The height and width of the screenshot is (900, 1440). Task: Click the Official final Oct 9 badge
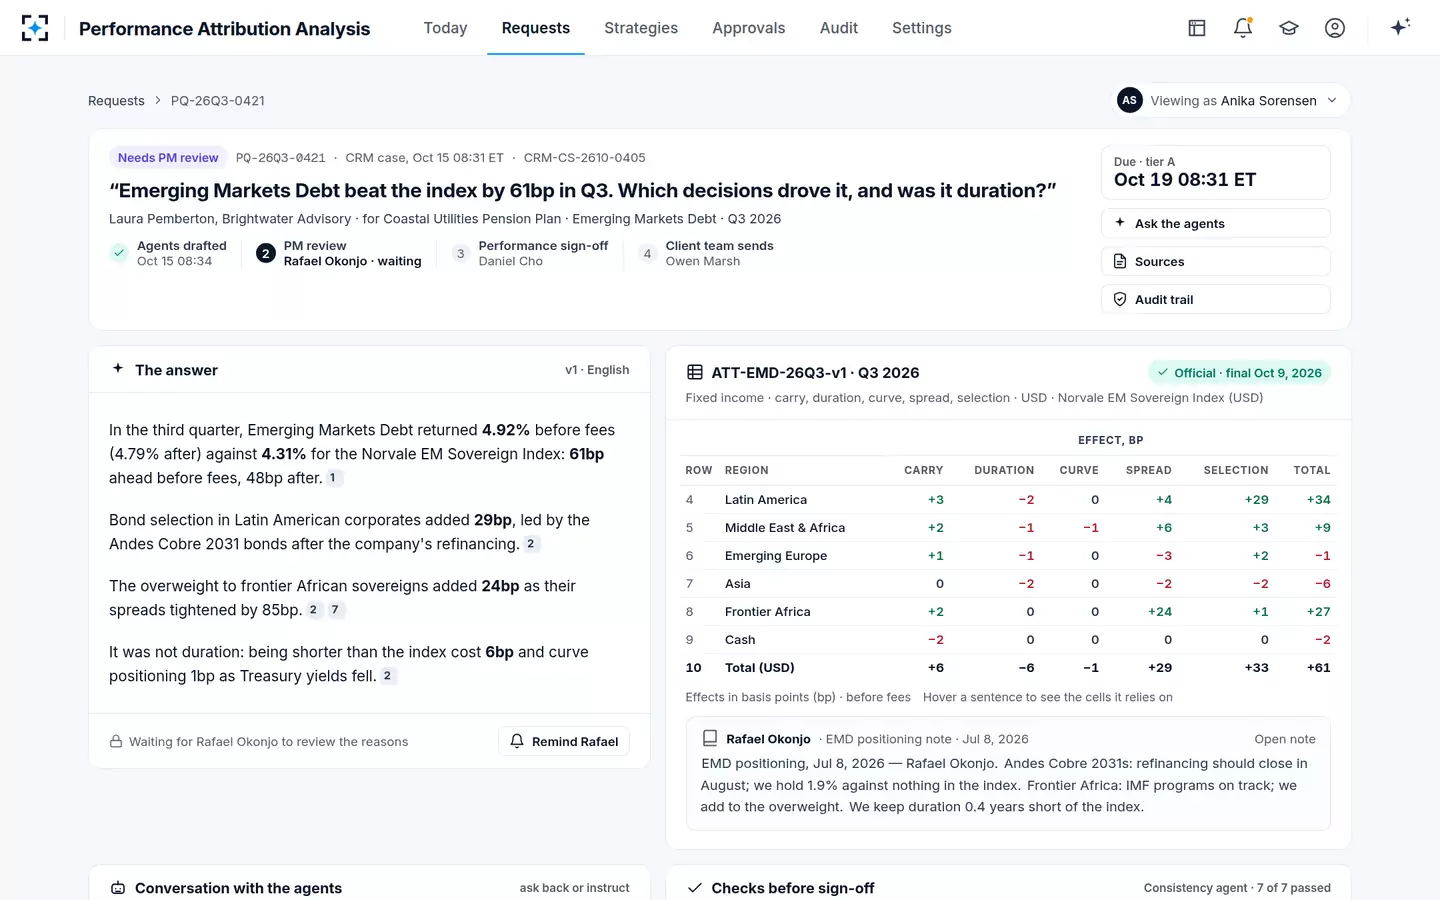(x=1239, y=372)
